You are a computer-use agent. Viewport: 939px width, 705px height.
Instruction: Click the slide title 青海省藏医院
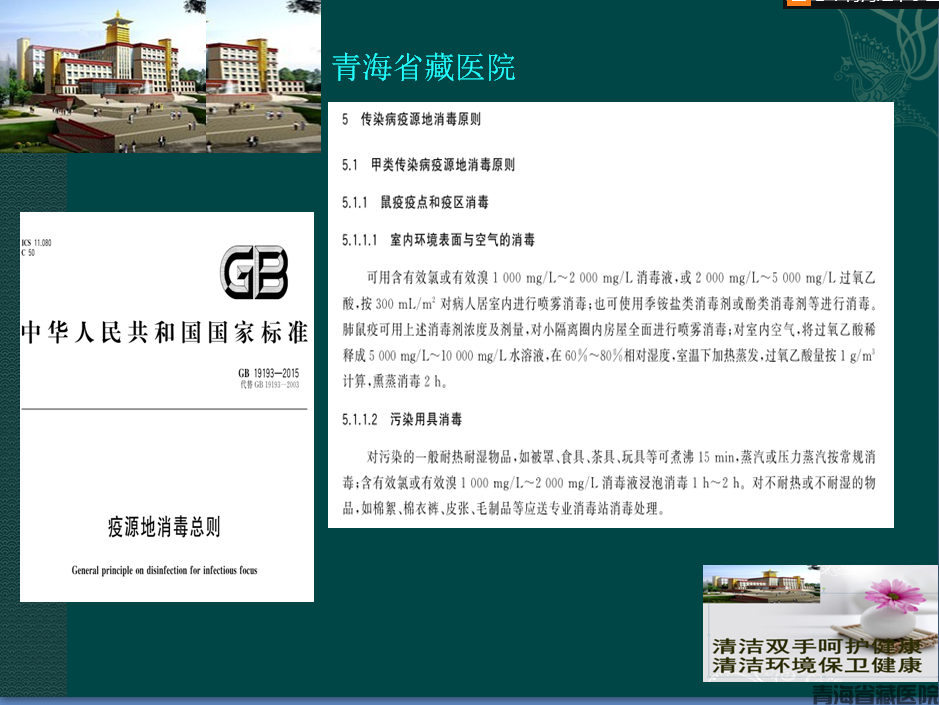[x=423, y=68]
